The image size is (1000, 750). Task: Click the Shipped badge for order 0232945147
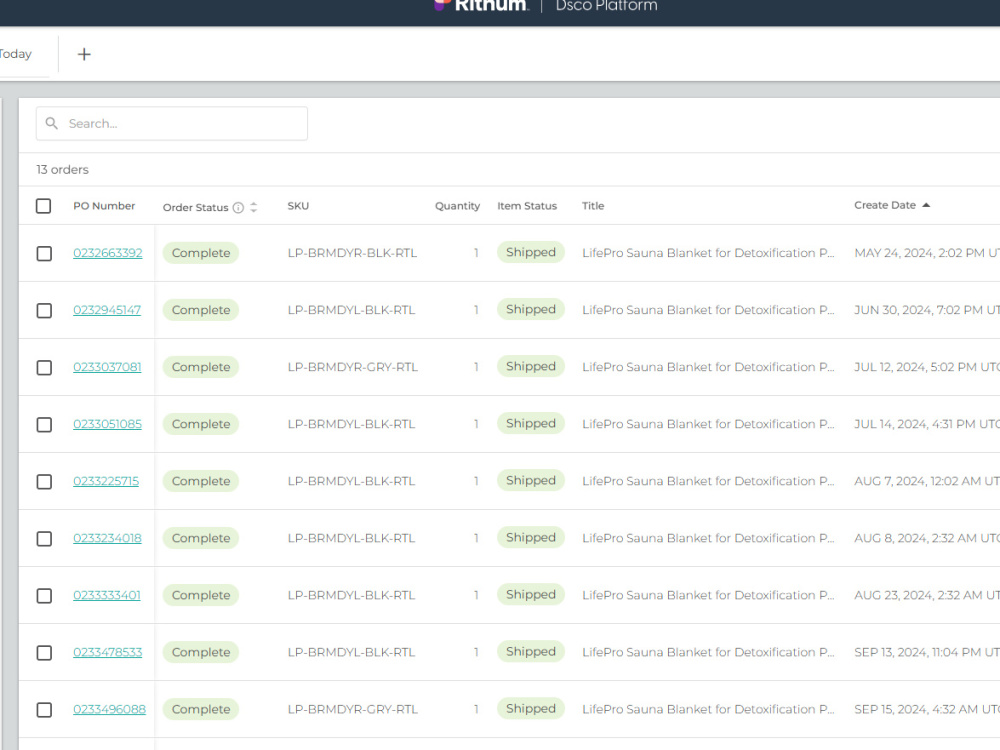(531, 309)
